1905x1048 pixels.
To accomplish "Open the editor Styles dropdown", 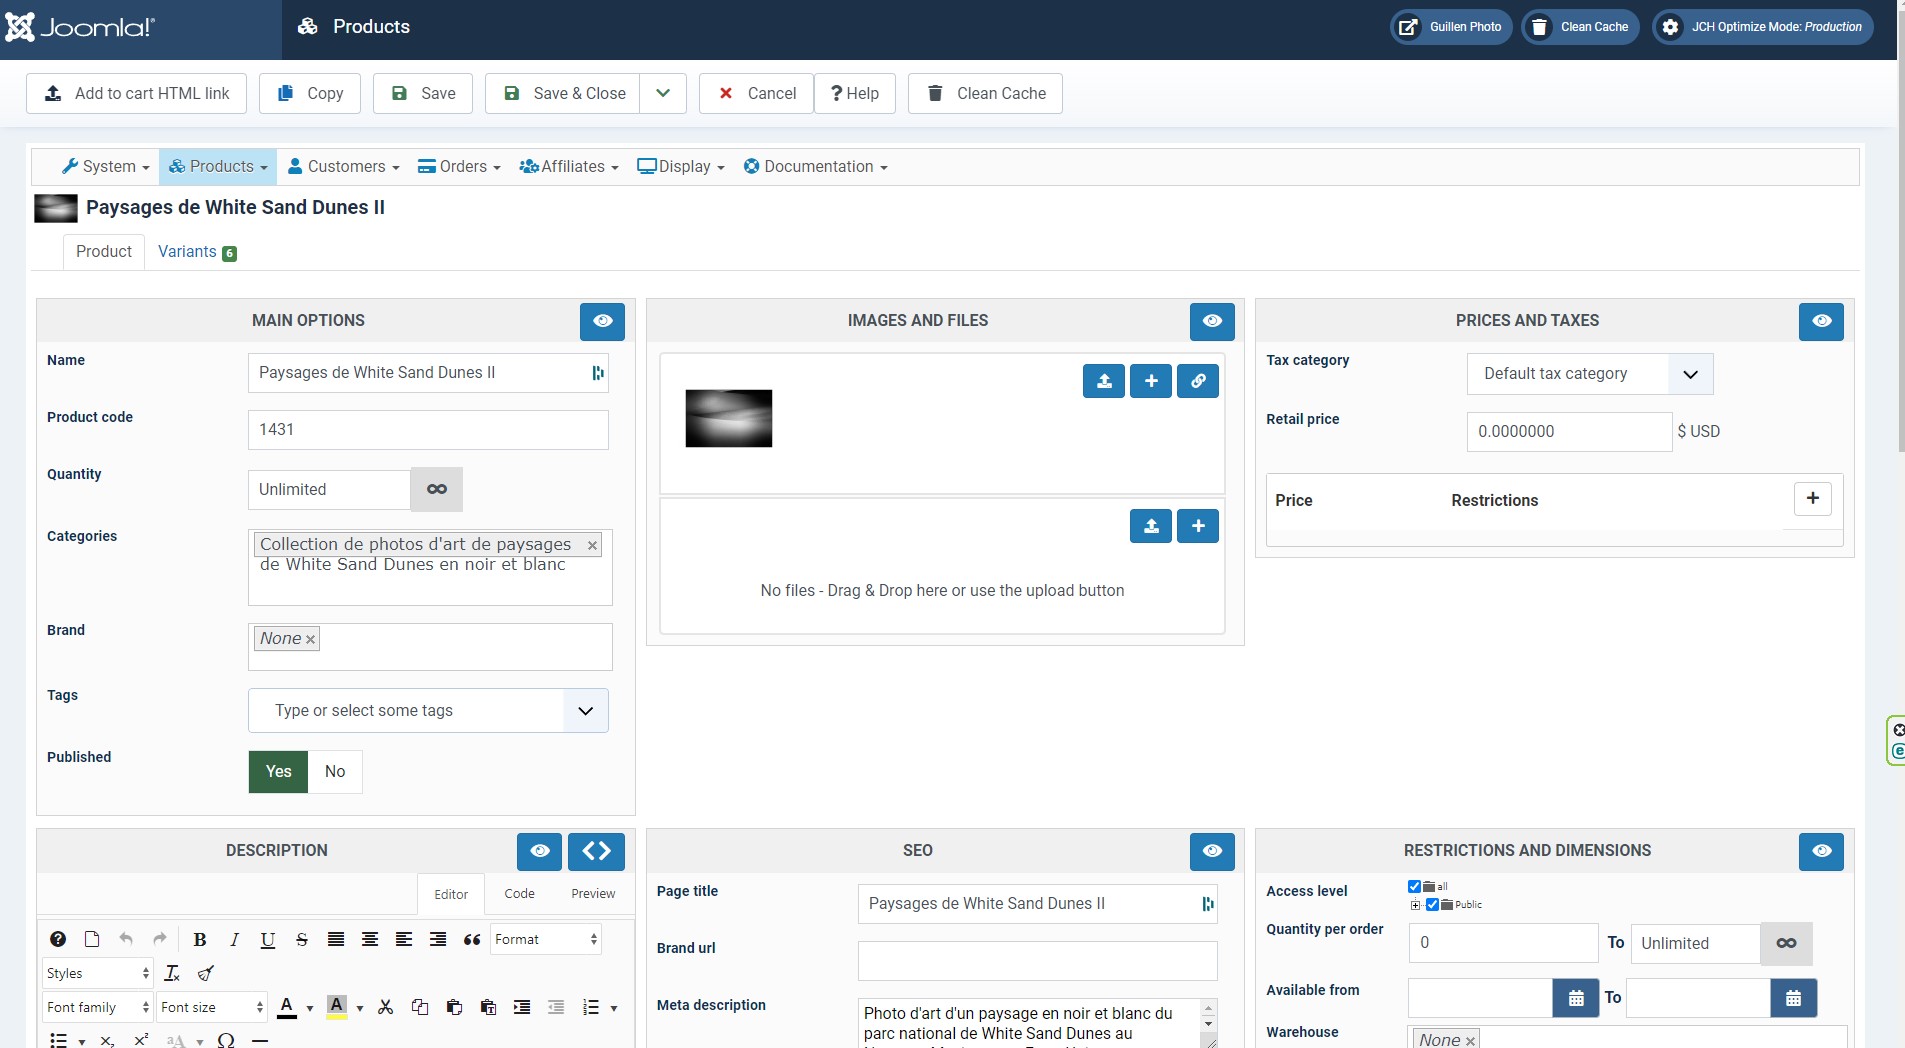I will click(97, 973).
